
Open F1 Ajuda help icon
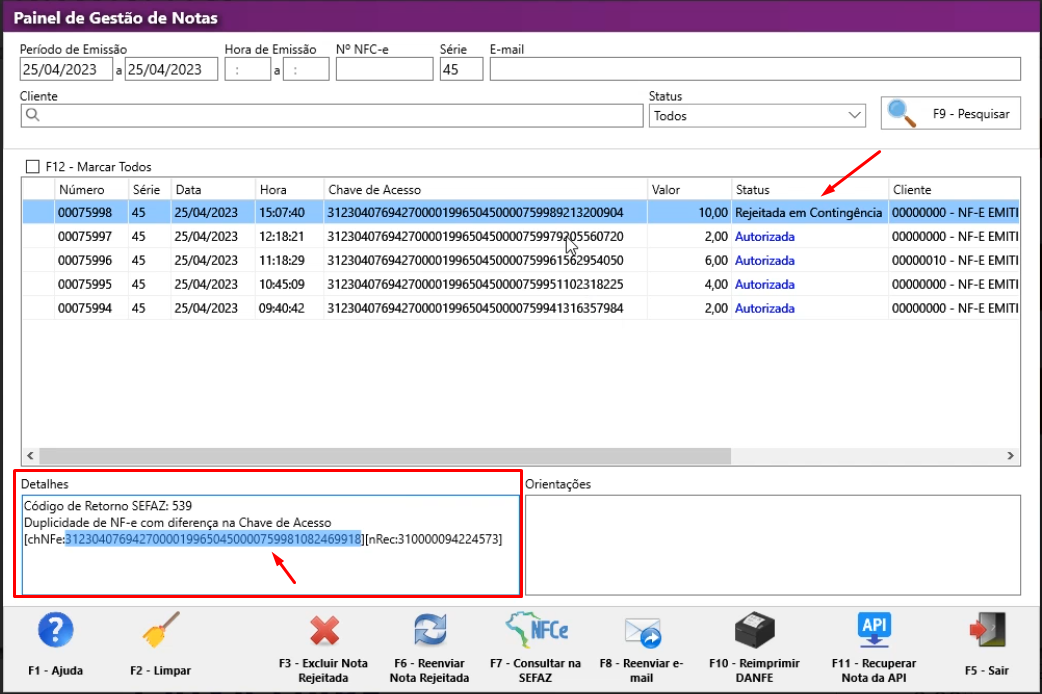56,630
